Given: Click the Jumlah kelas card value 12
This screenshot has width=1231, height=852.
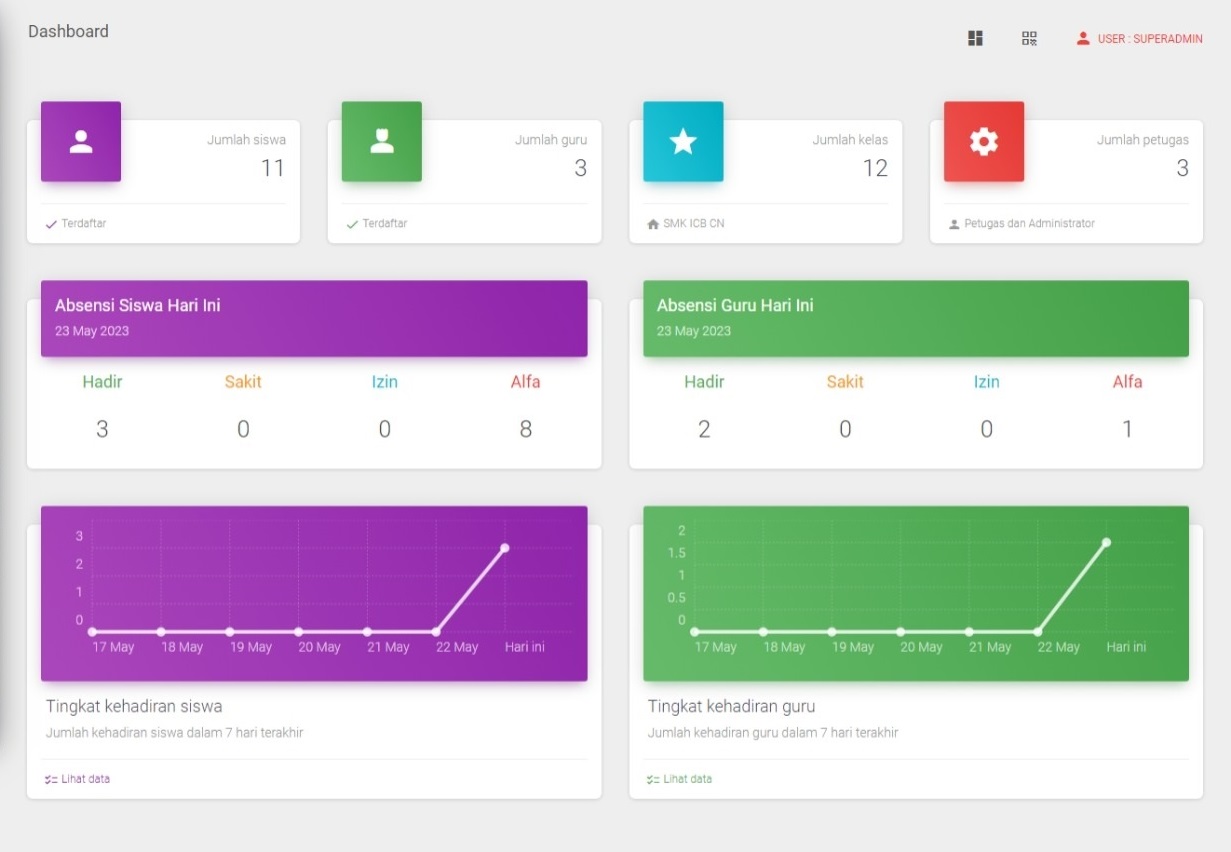Looking at the screenshot, I should (875, 168).
